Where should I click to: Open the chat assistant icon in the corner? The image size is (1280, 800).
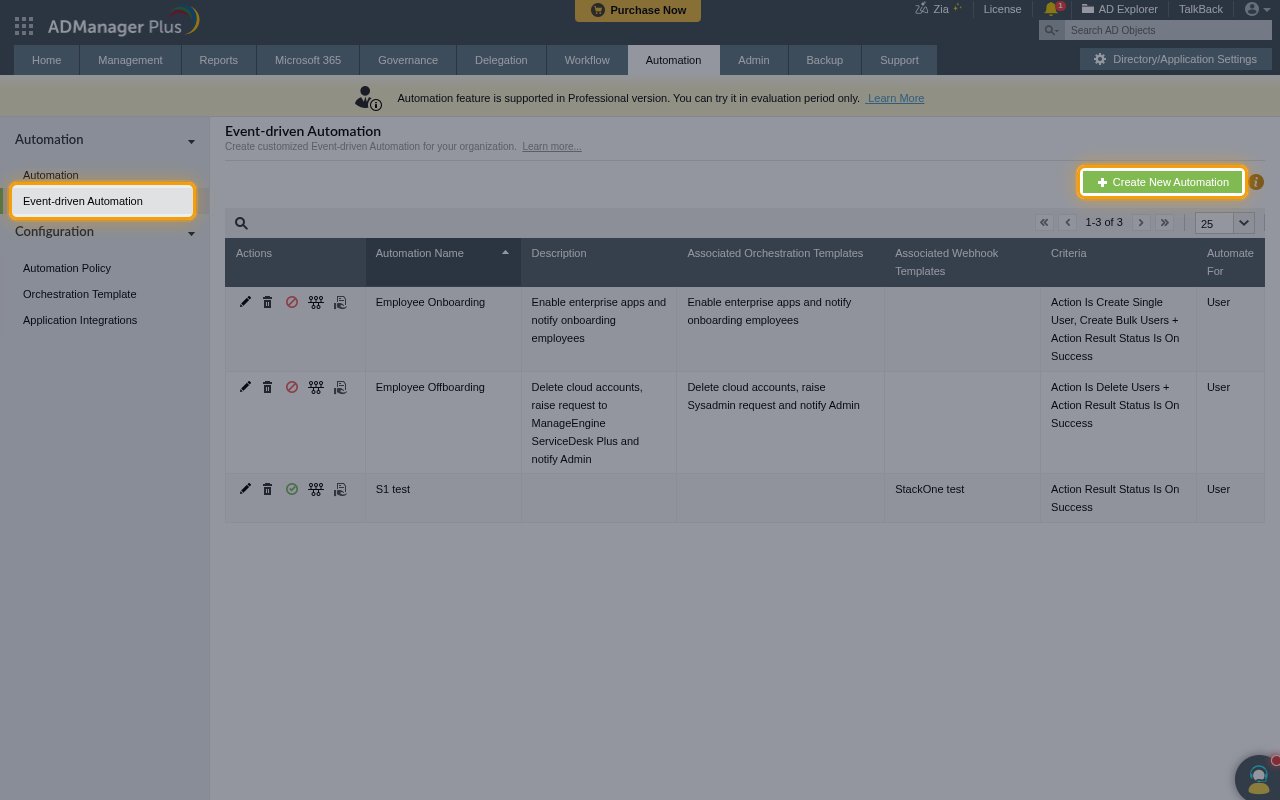point(1258,778)
